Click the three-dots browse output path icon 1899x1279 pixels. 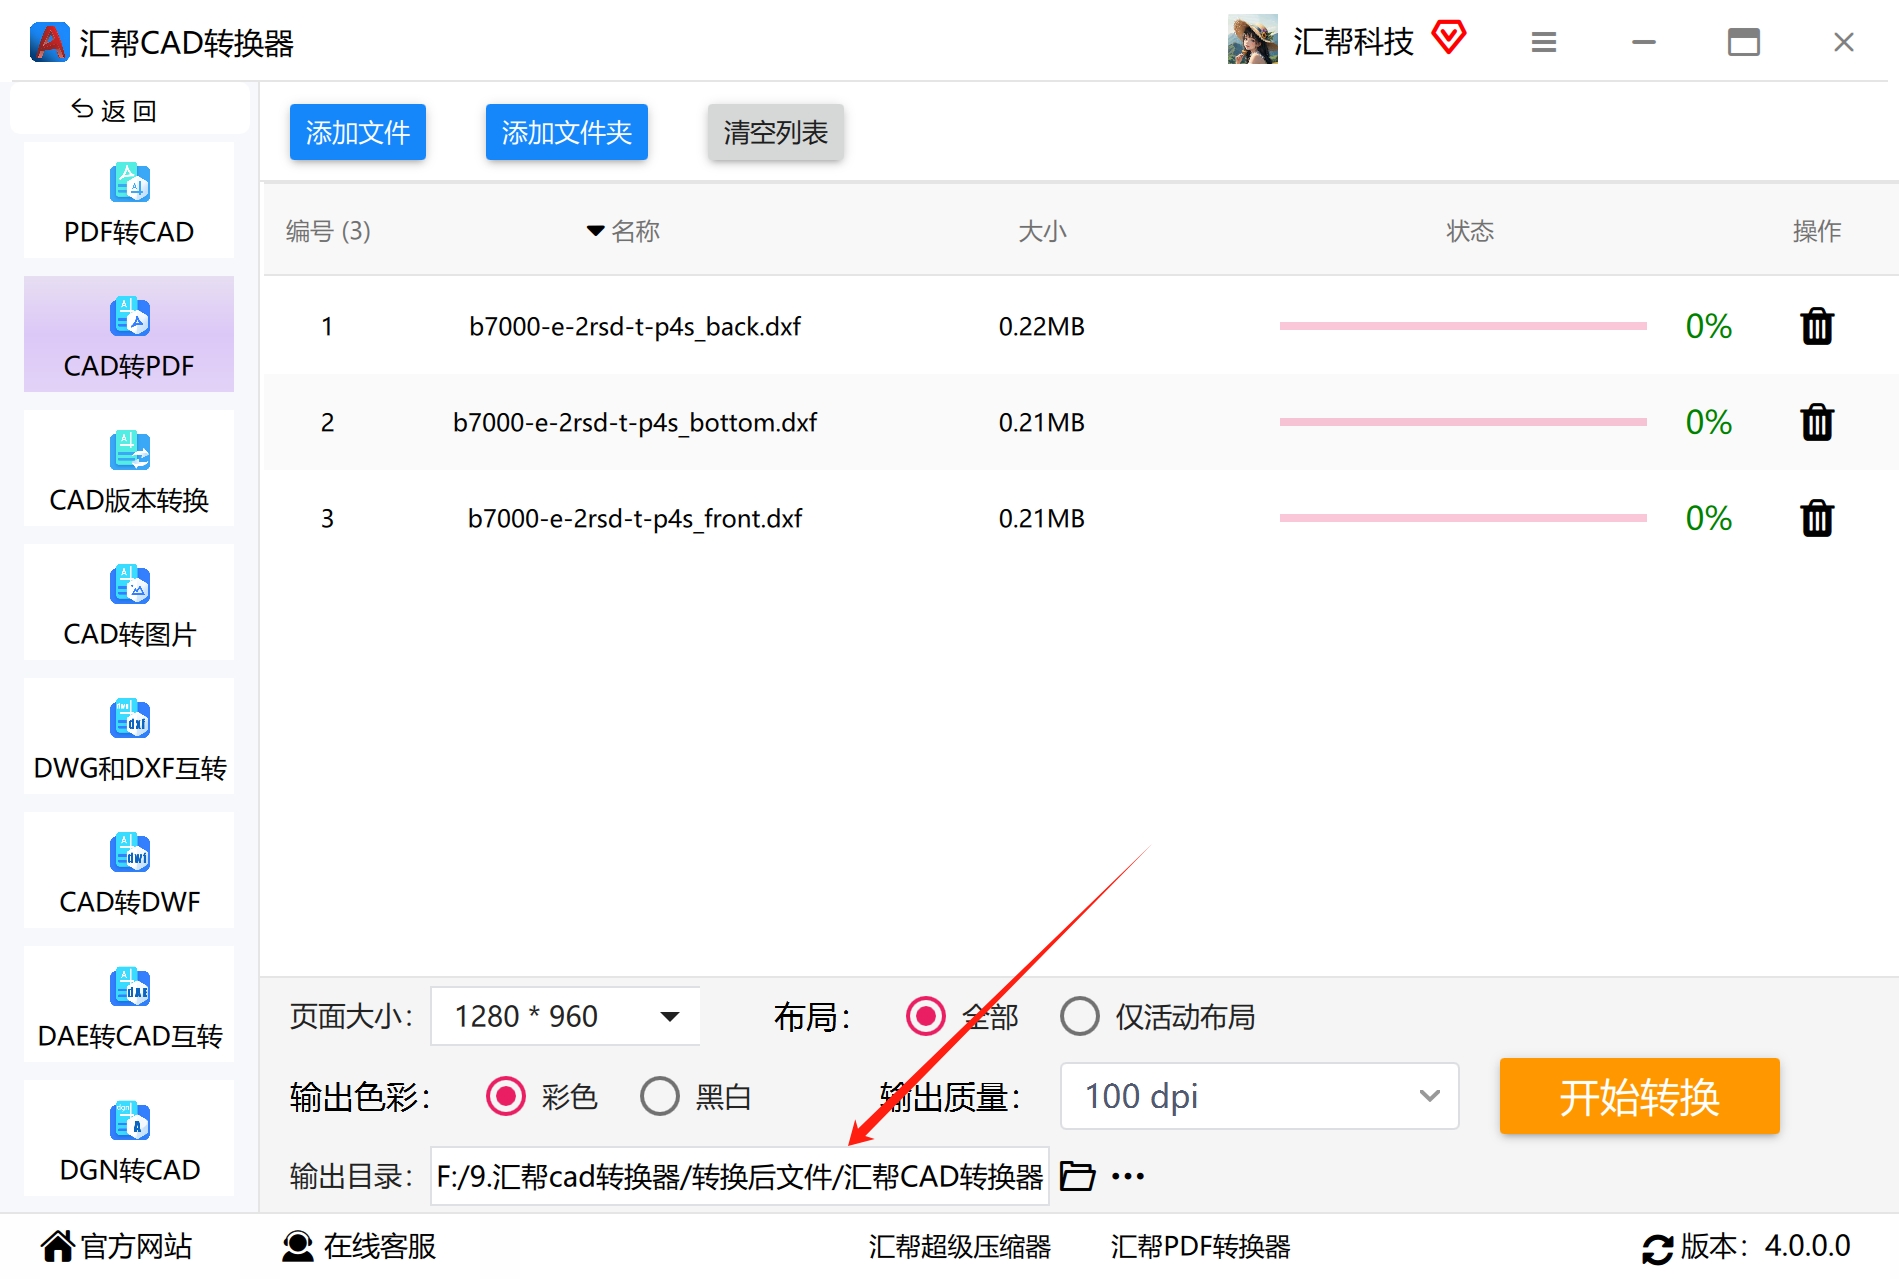(1128, 1176)
